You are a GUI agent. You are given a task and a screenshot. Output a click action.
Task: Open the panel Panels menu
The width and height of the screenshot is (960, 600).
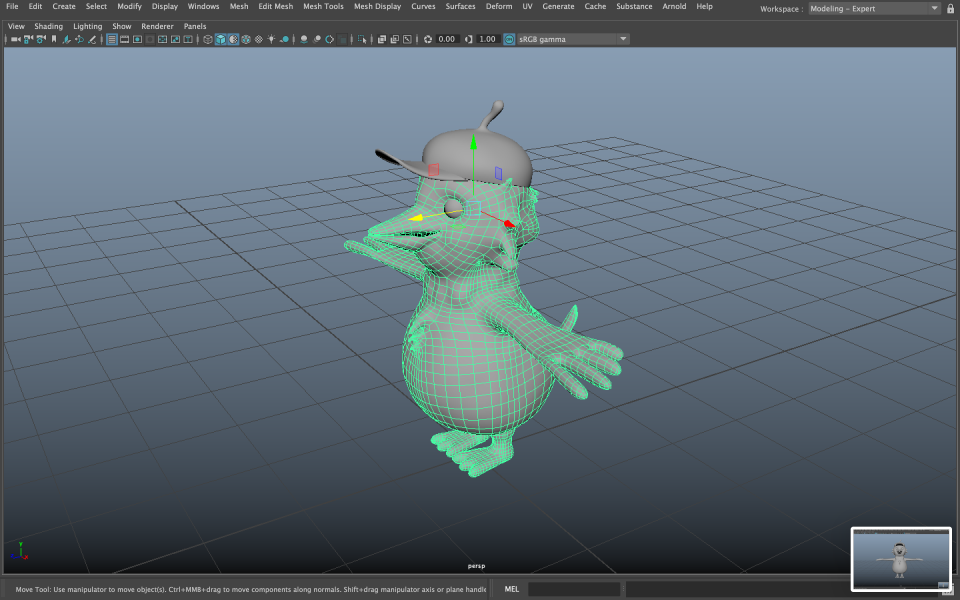(x=195, y=26)
